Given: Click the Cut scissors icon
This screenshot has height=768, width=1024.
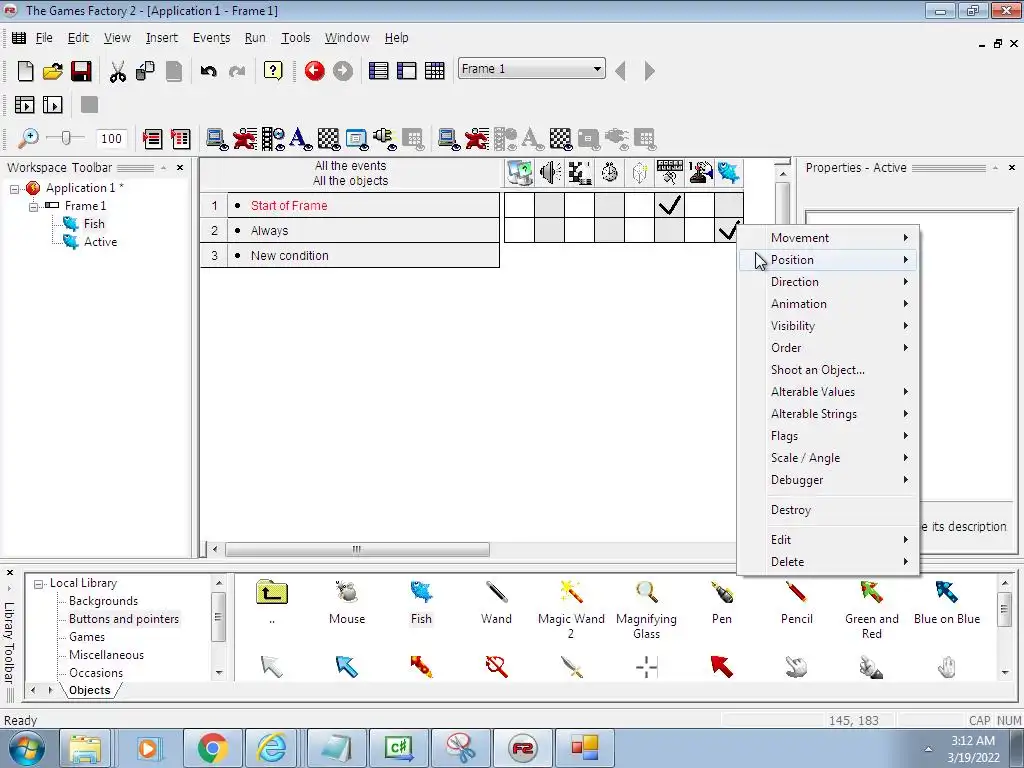Looking at the screenshot, I should pos(118,71).
